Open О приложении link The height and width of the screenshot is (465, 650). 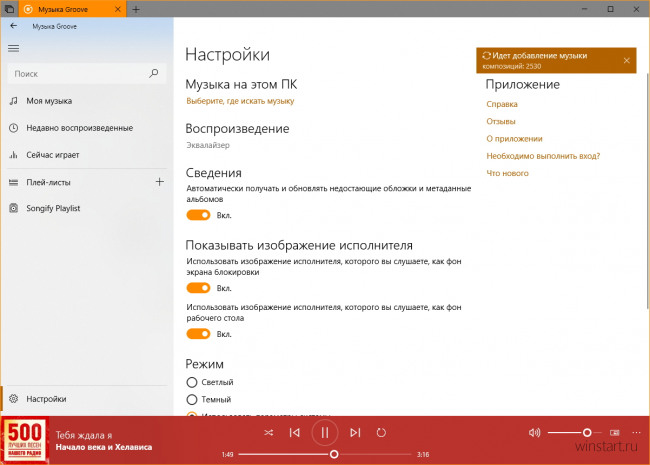click(514, 139)
